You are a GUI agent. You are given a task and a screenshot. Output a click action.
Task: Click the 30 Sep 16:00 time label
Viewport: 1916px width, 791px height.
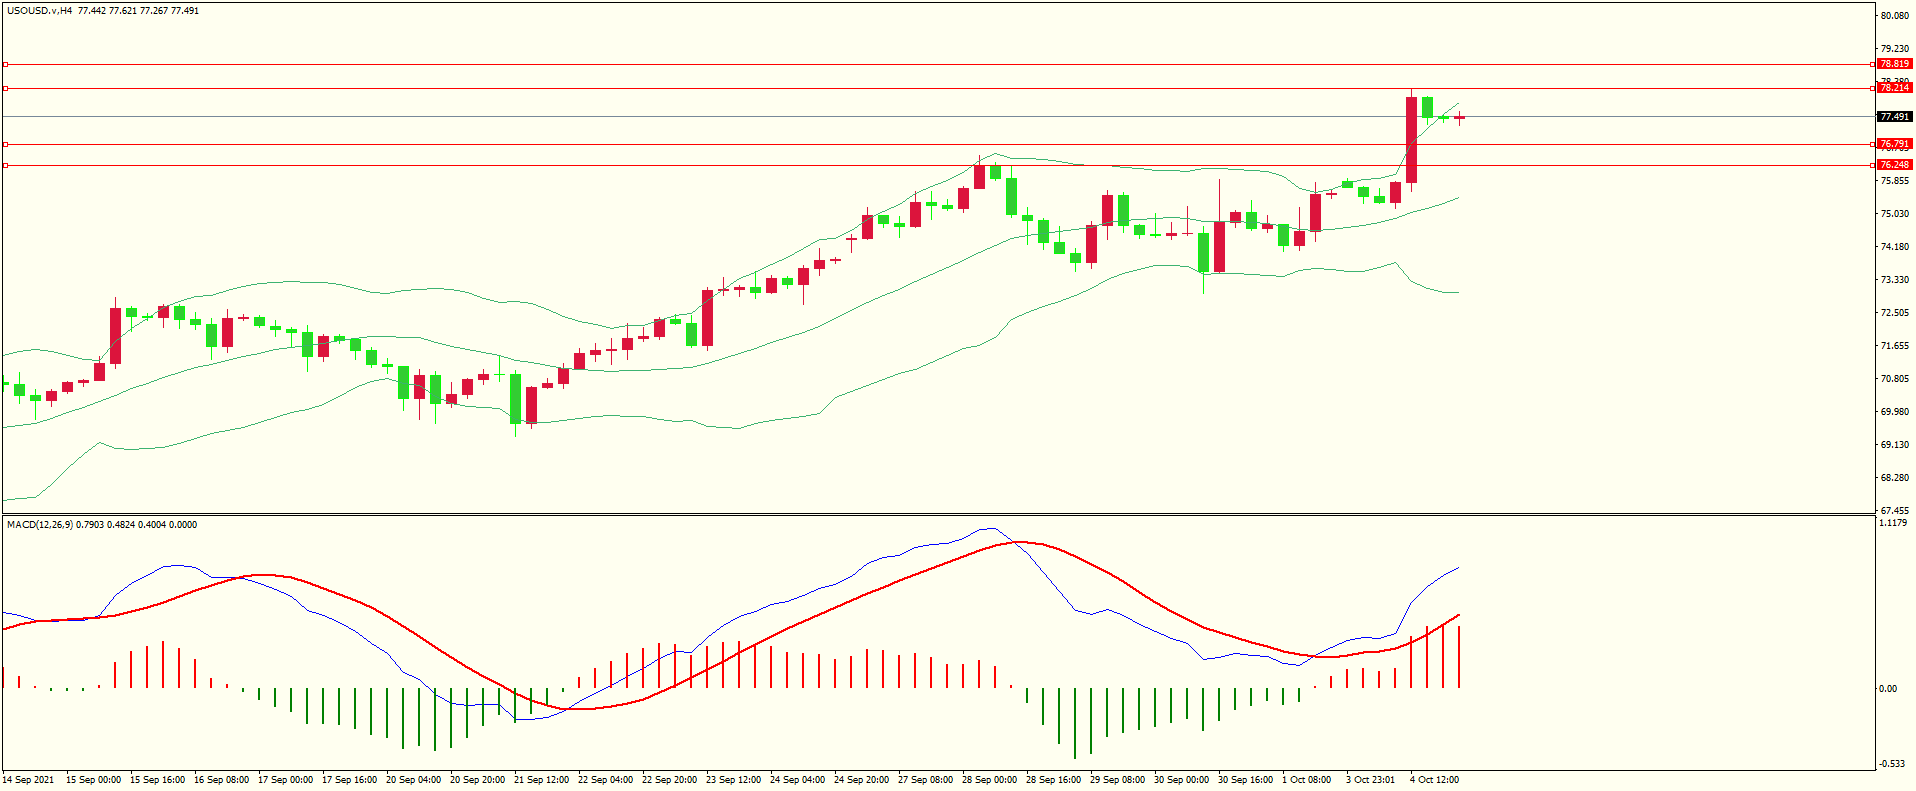[x=1246, y=780]
